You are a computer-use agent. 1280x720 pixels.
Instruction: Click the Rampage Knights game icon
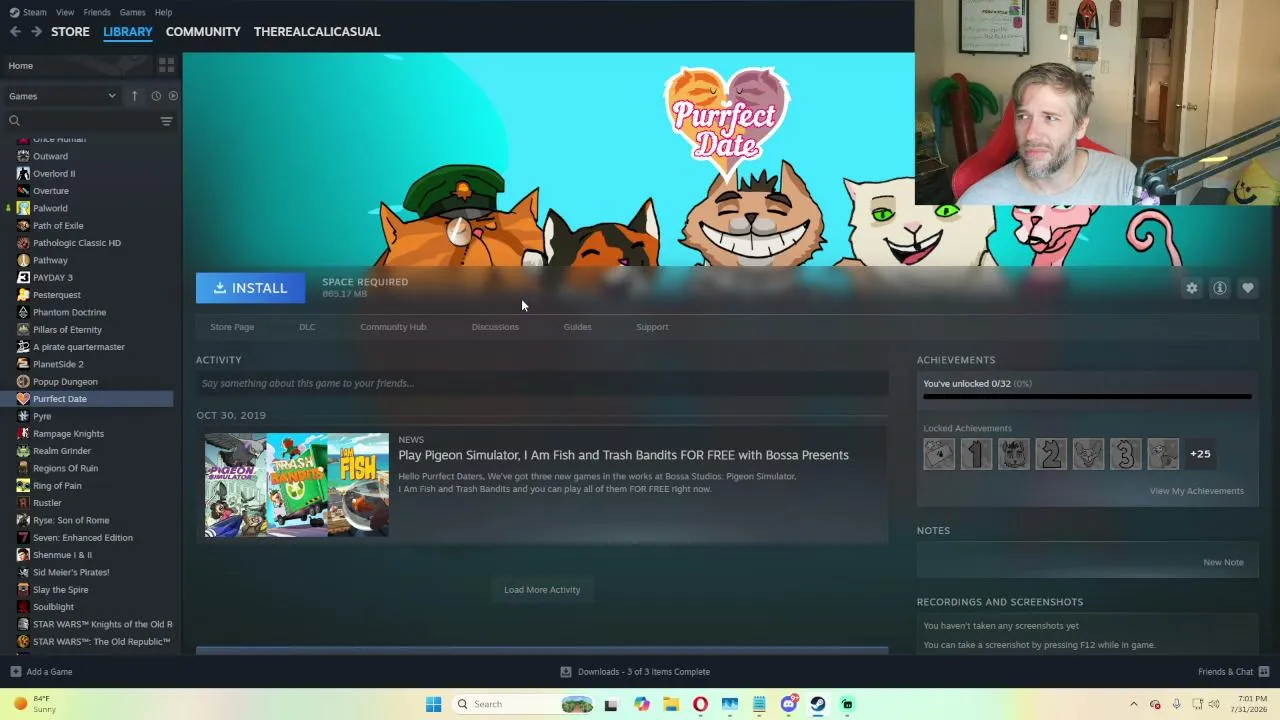24,434
